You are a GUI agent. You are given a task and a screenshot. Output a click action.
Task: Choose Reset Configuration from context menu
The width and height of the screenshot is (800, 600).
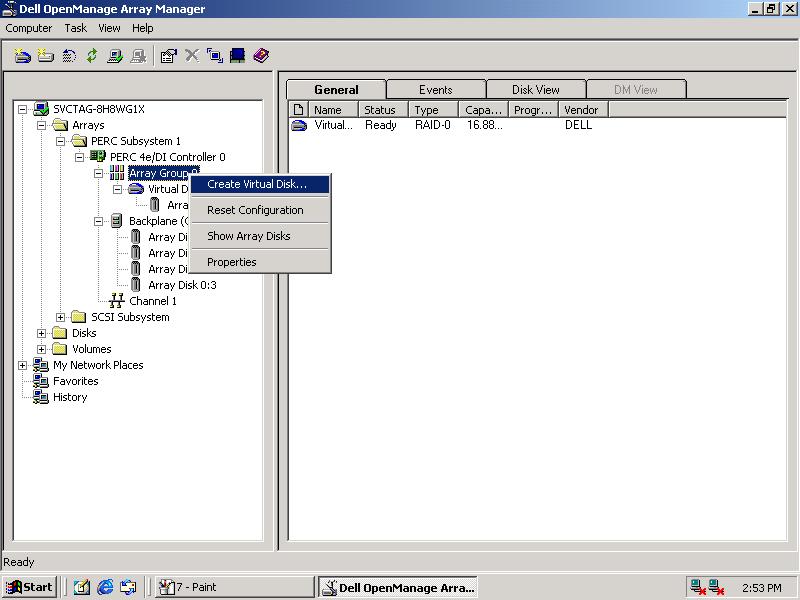pos(260,210)
